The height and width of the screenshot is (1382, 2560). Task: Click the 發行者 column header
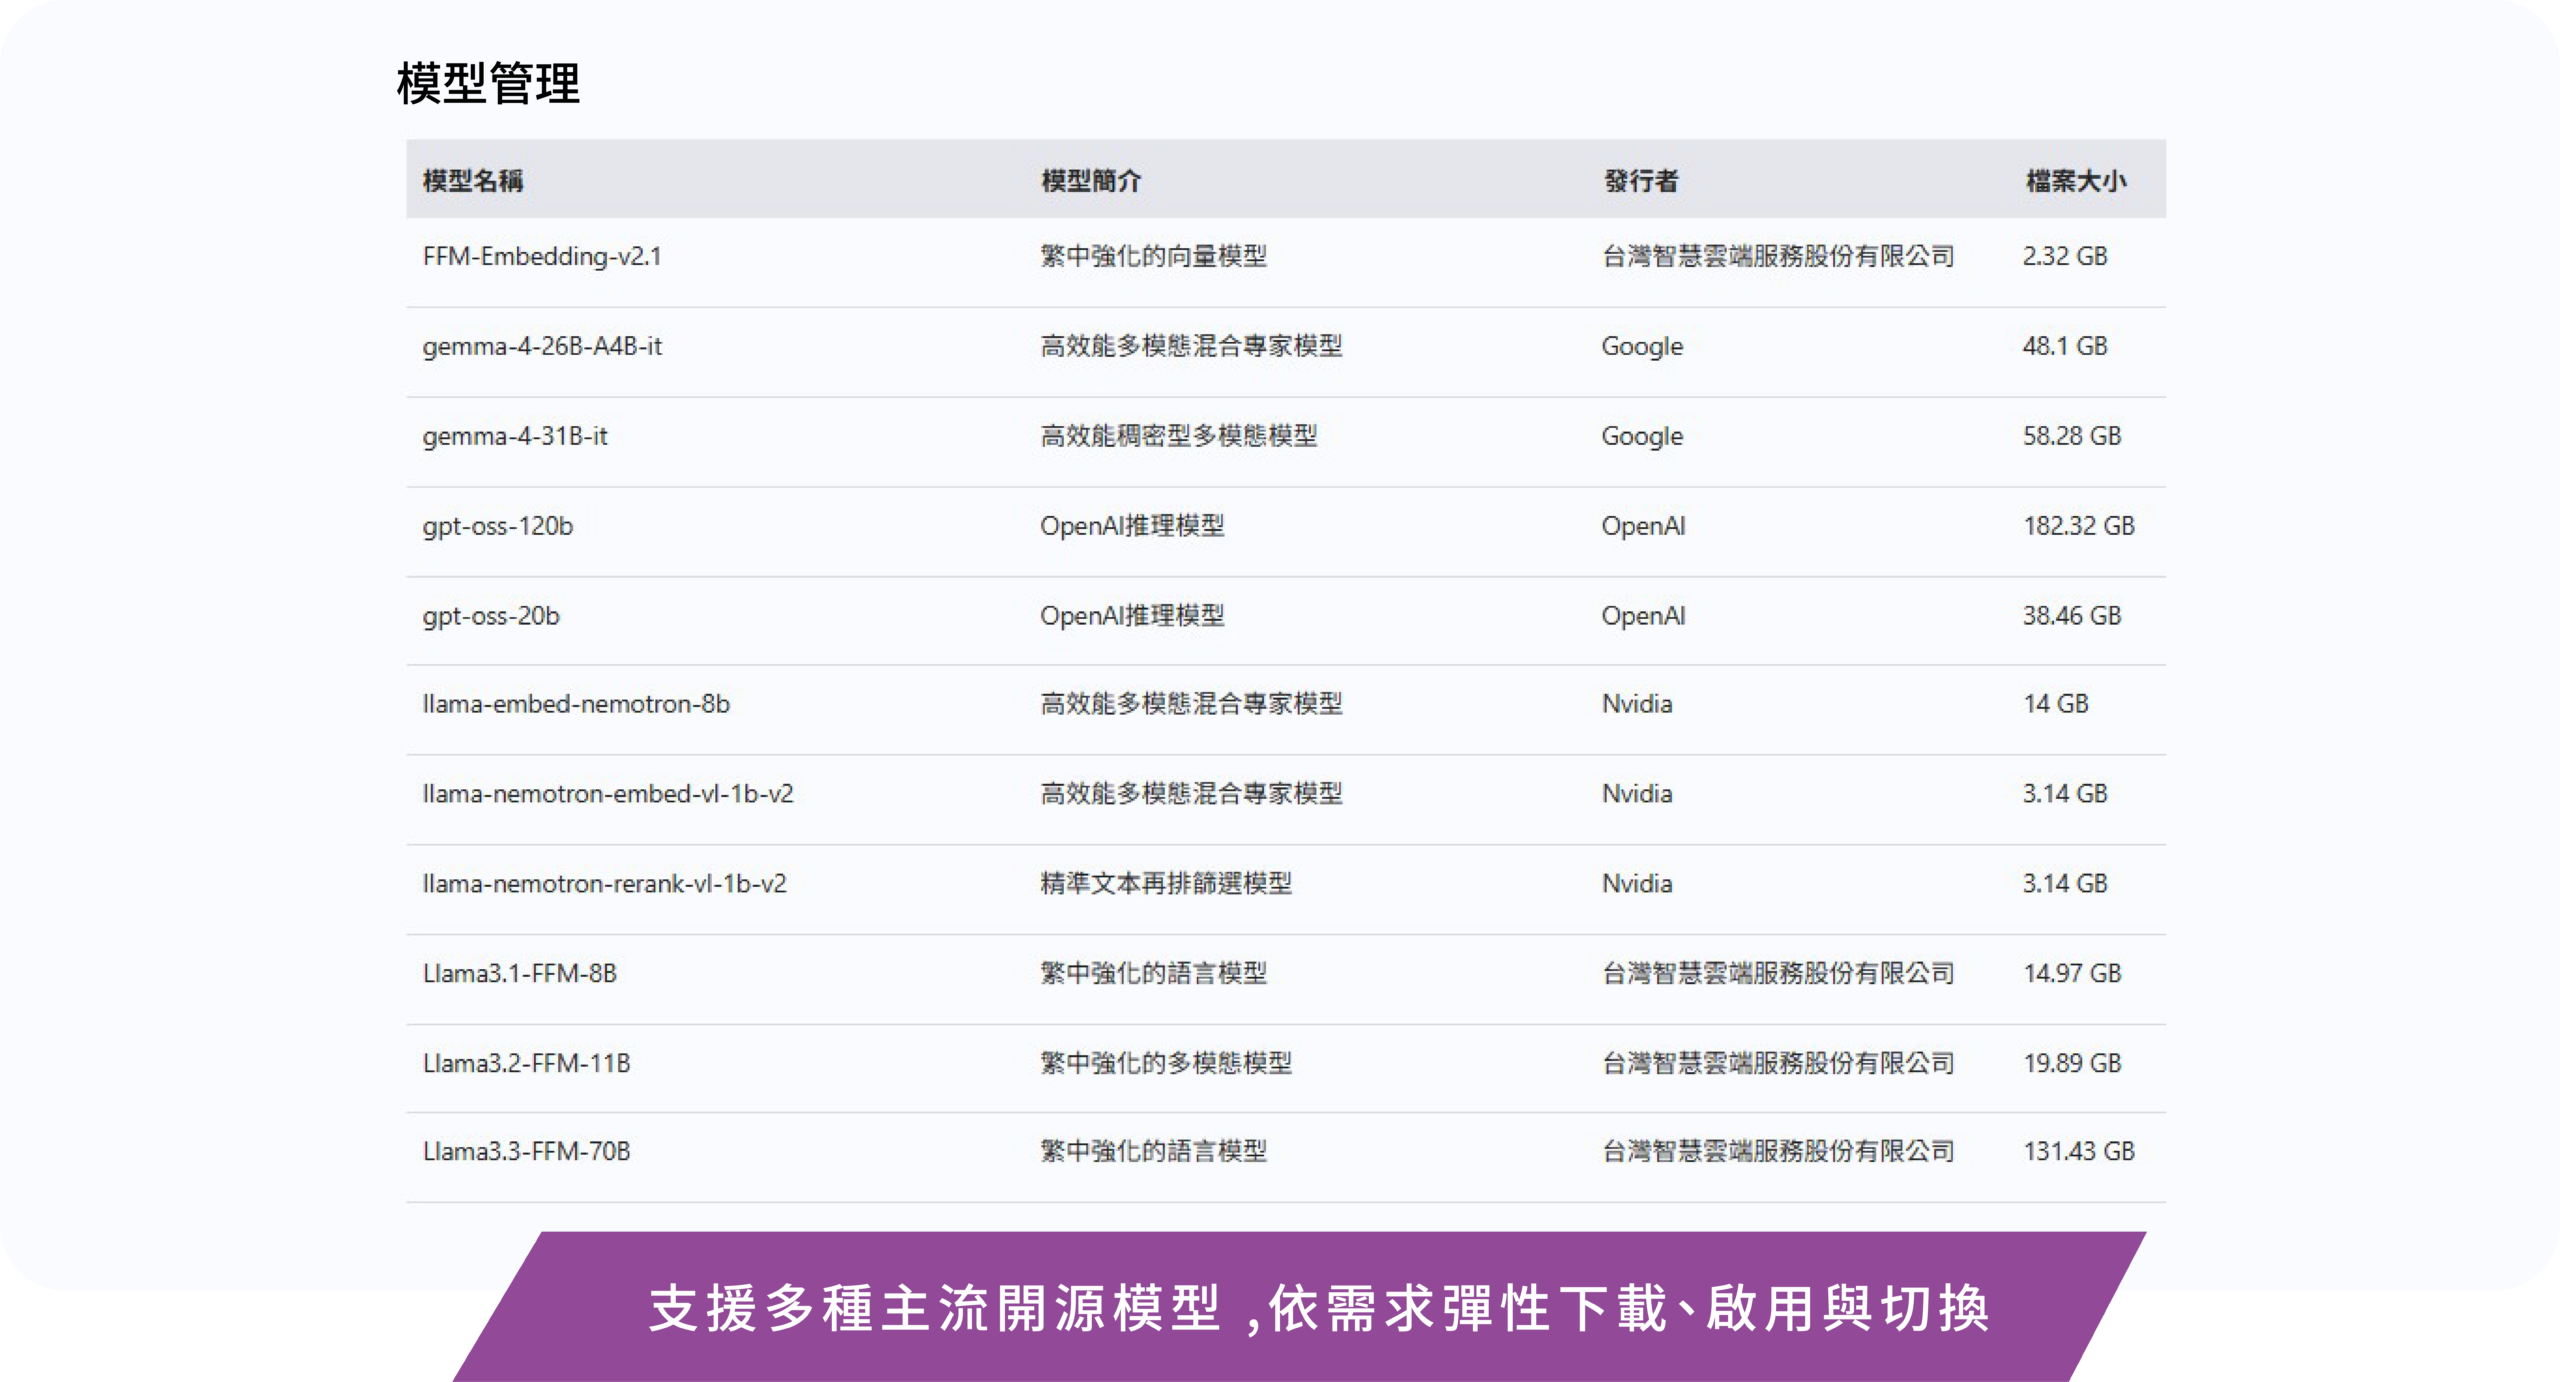pos(1641,181)
